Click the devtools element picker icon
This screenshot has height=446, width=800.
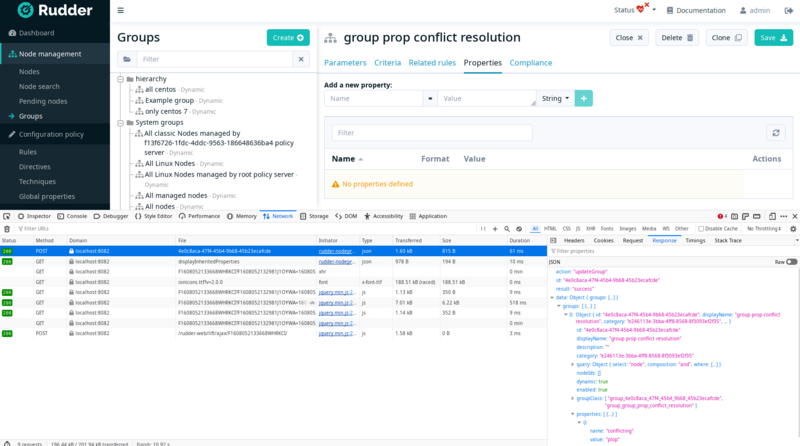click(x=7, y=216)
